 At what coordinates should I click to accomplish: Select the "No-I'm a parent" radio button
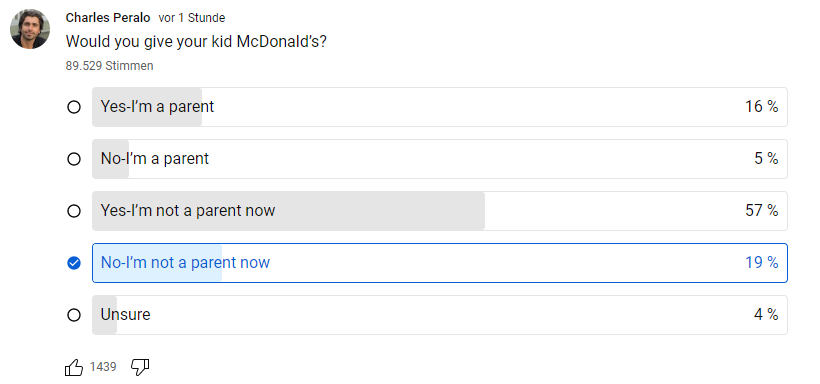click(x=74, y=159)
